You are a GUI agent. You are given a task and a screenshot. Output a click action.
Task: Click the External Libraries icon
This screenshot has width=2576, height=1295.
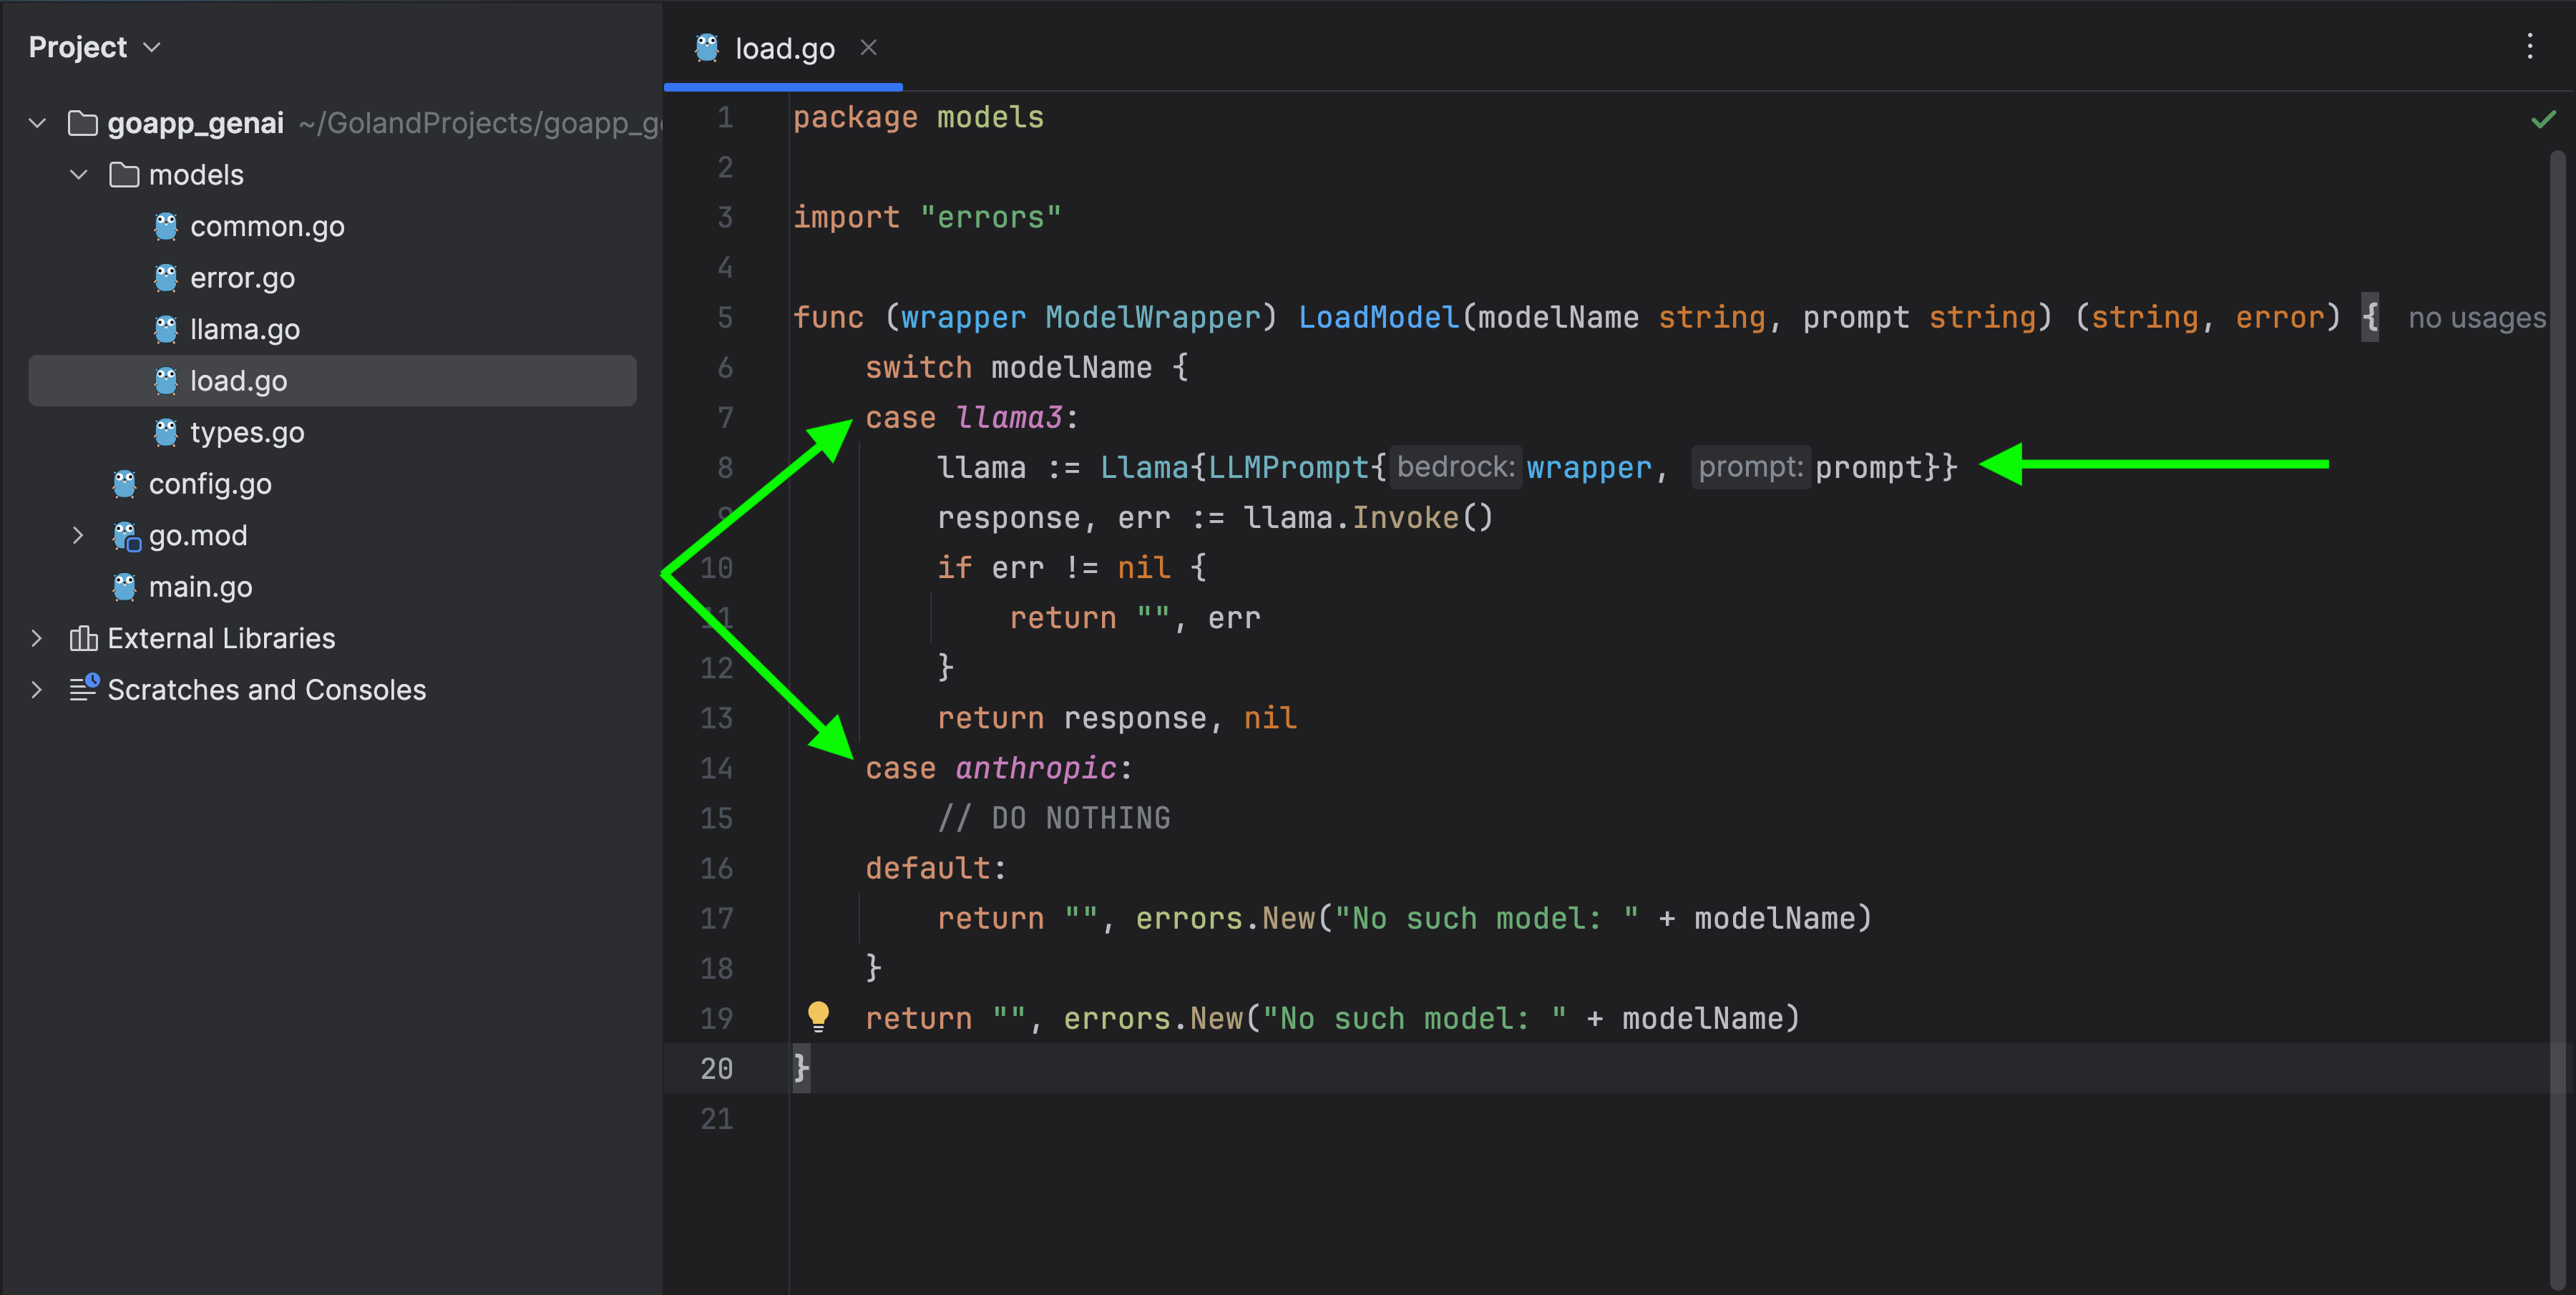(x=83, y=638)
